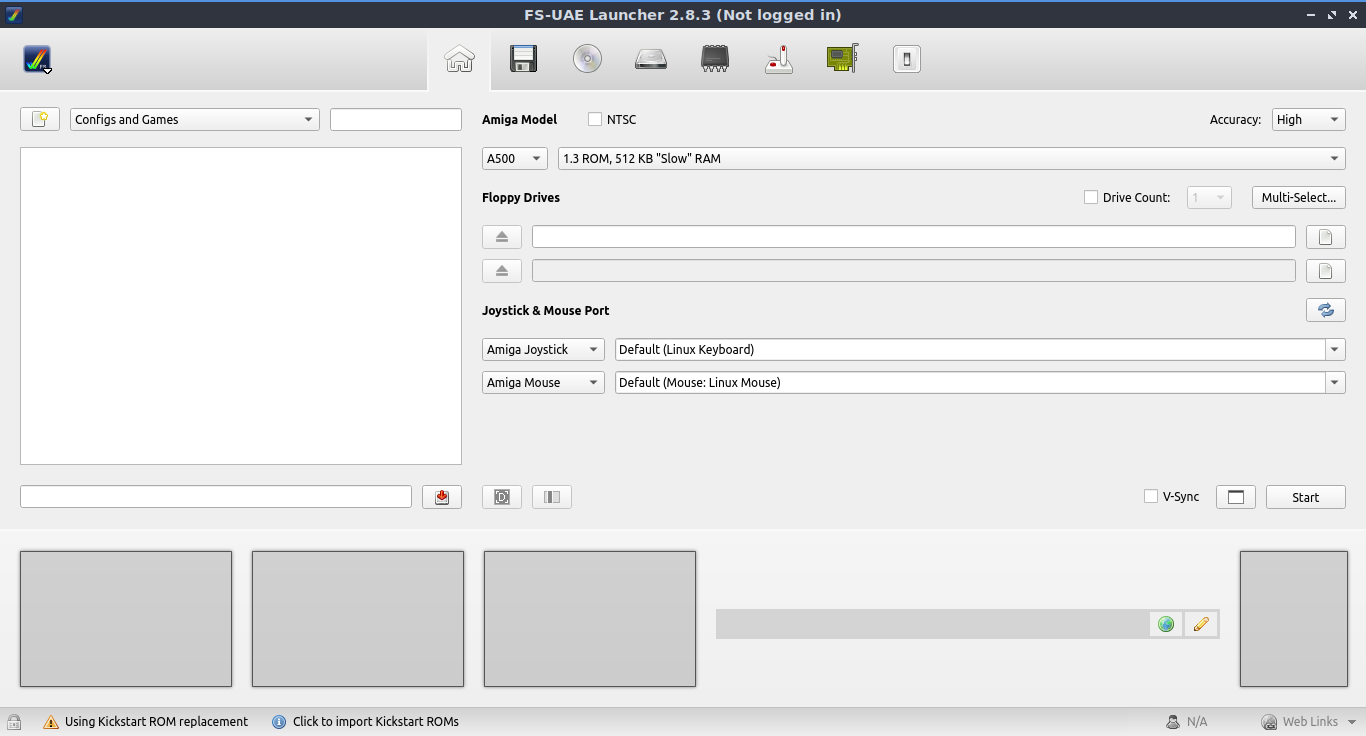The image size is (1366, 736).
Task: Refresh the joystick device list
Action: point(1326,310)
